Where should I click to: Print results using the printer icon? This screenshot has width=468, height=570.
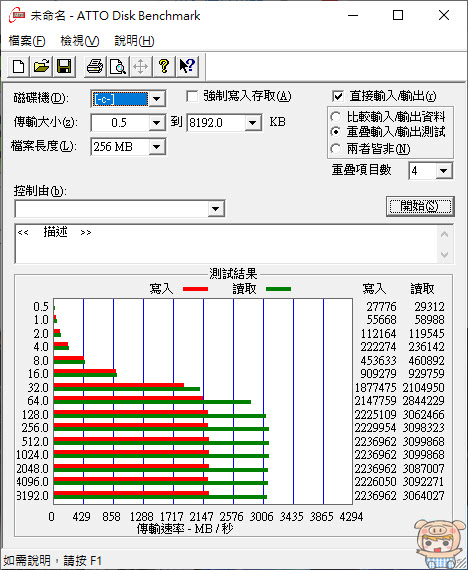tap(95, 67)
